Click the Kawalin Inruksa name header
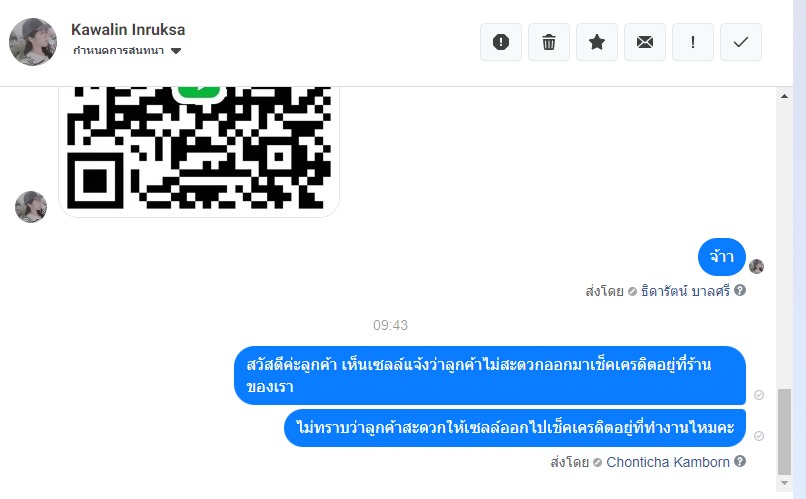The image size is (806, 499). coord(128,30)
